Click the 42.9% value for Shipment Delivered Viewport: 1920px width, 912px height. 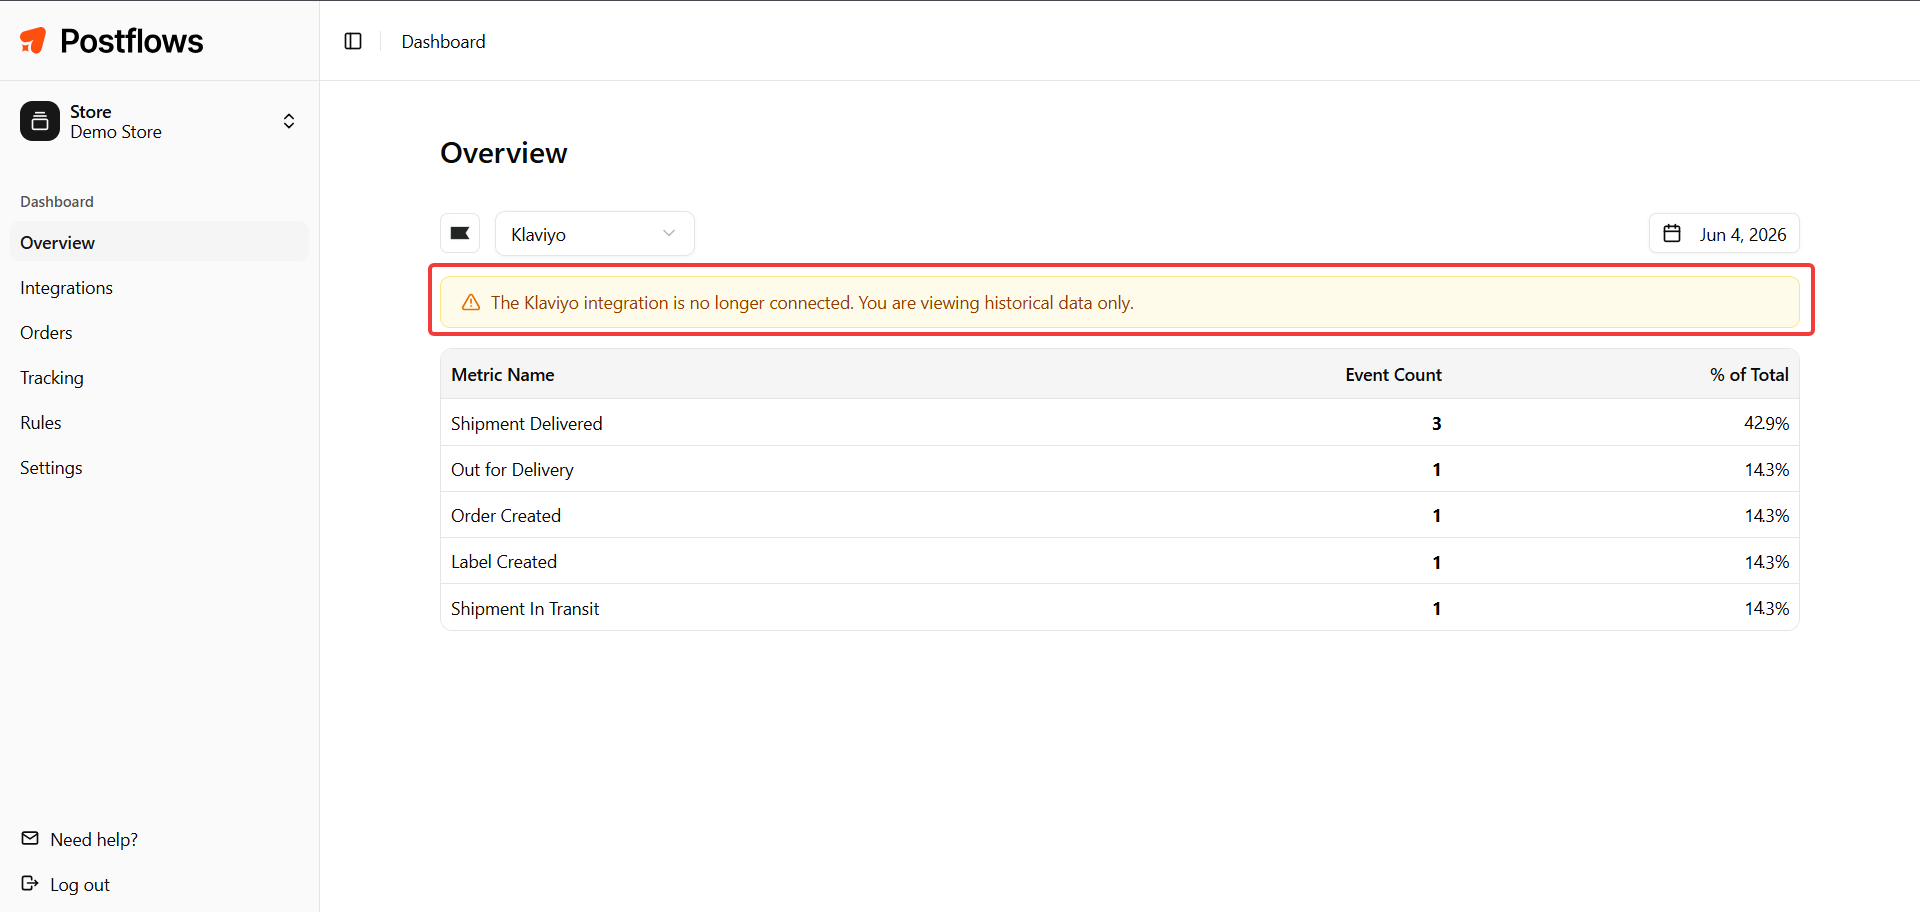[1766, 424]
